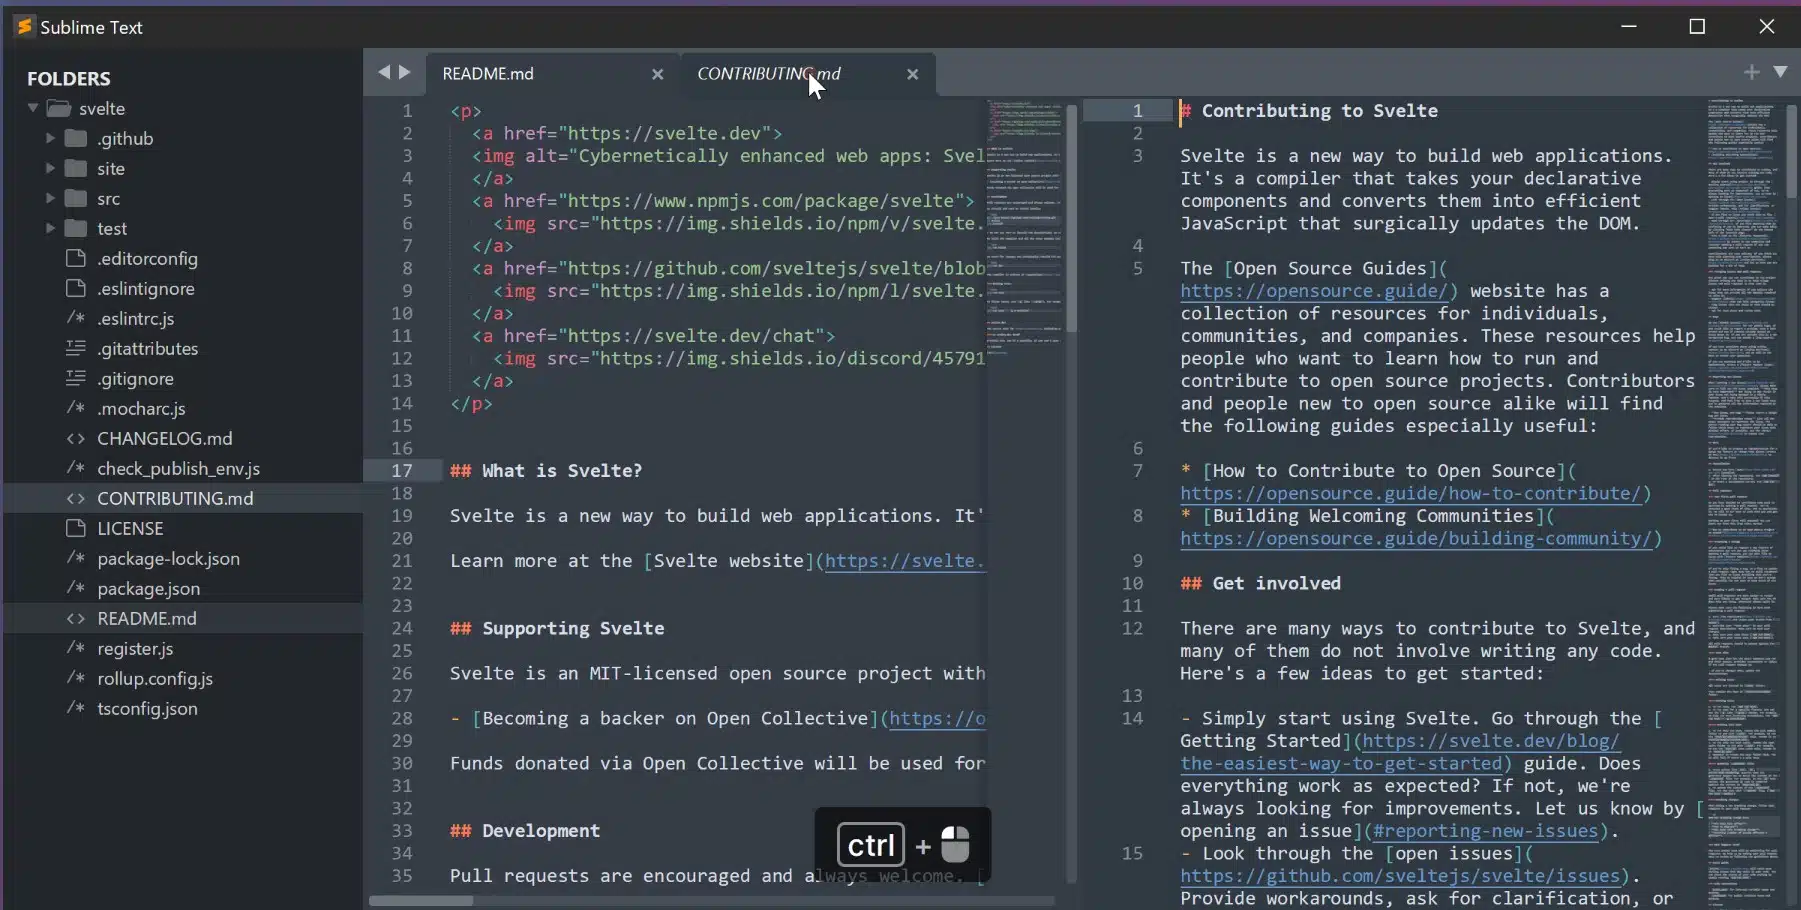Click the CHANGELOG.md markup file icon

[x=76, y=438]
